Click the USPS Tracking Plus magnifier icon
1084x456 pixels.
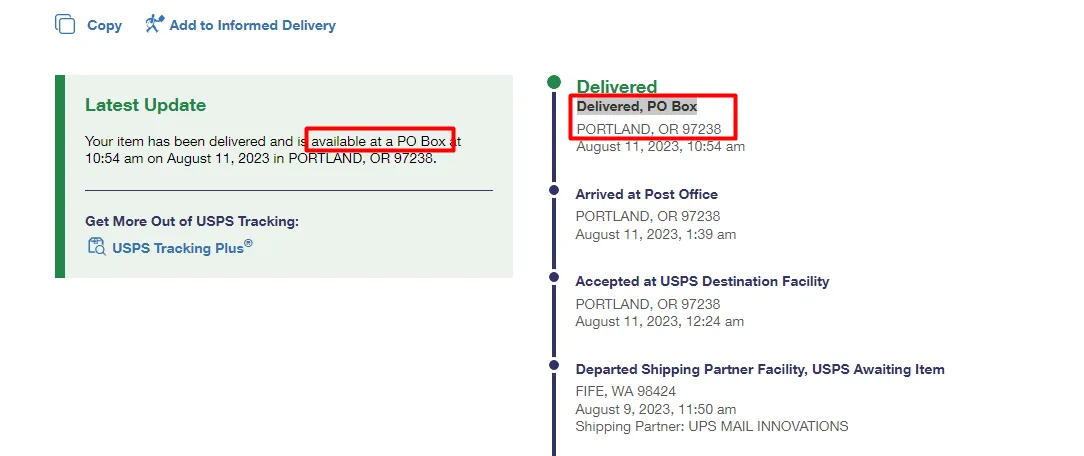(96, 247)
